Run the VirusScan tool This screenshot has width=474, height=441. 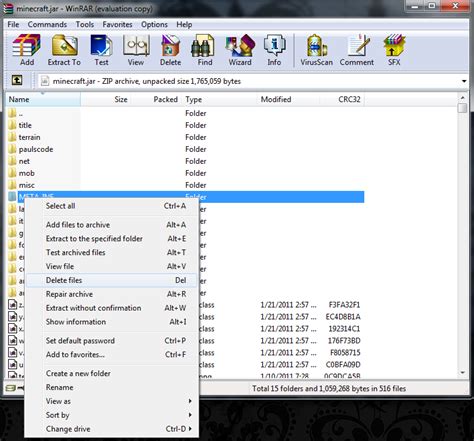click(316, 50)
